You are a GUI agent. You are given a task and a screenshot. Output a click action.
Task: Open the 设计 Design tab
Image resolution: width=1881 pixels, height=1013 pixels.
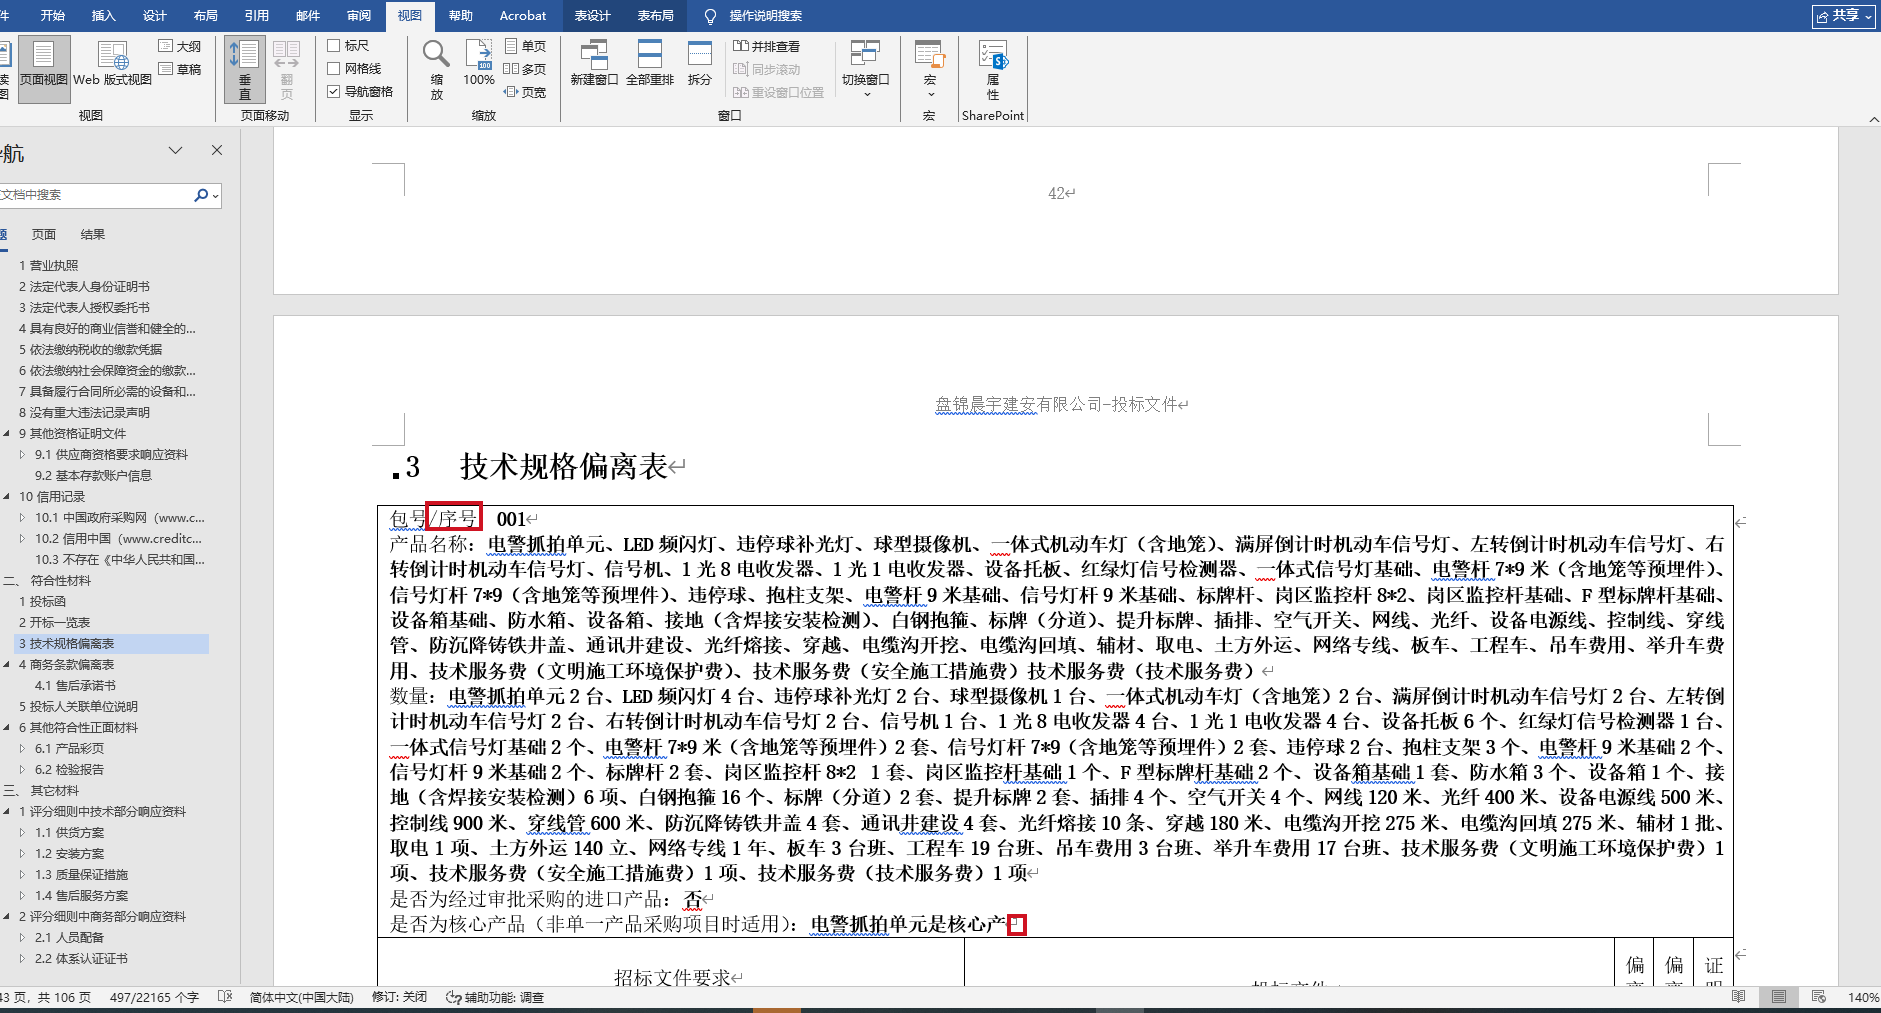(x=155, y=16)
